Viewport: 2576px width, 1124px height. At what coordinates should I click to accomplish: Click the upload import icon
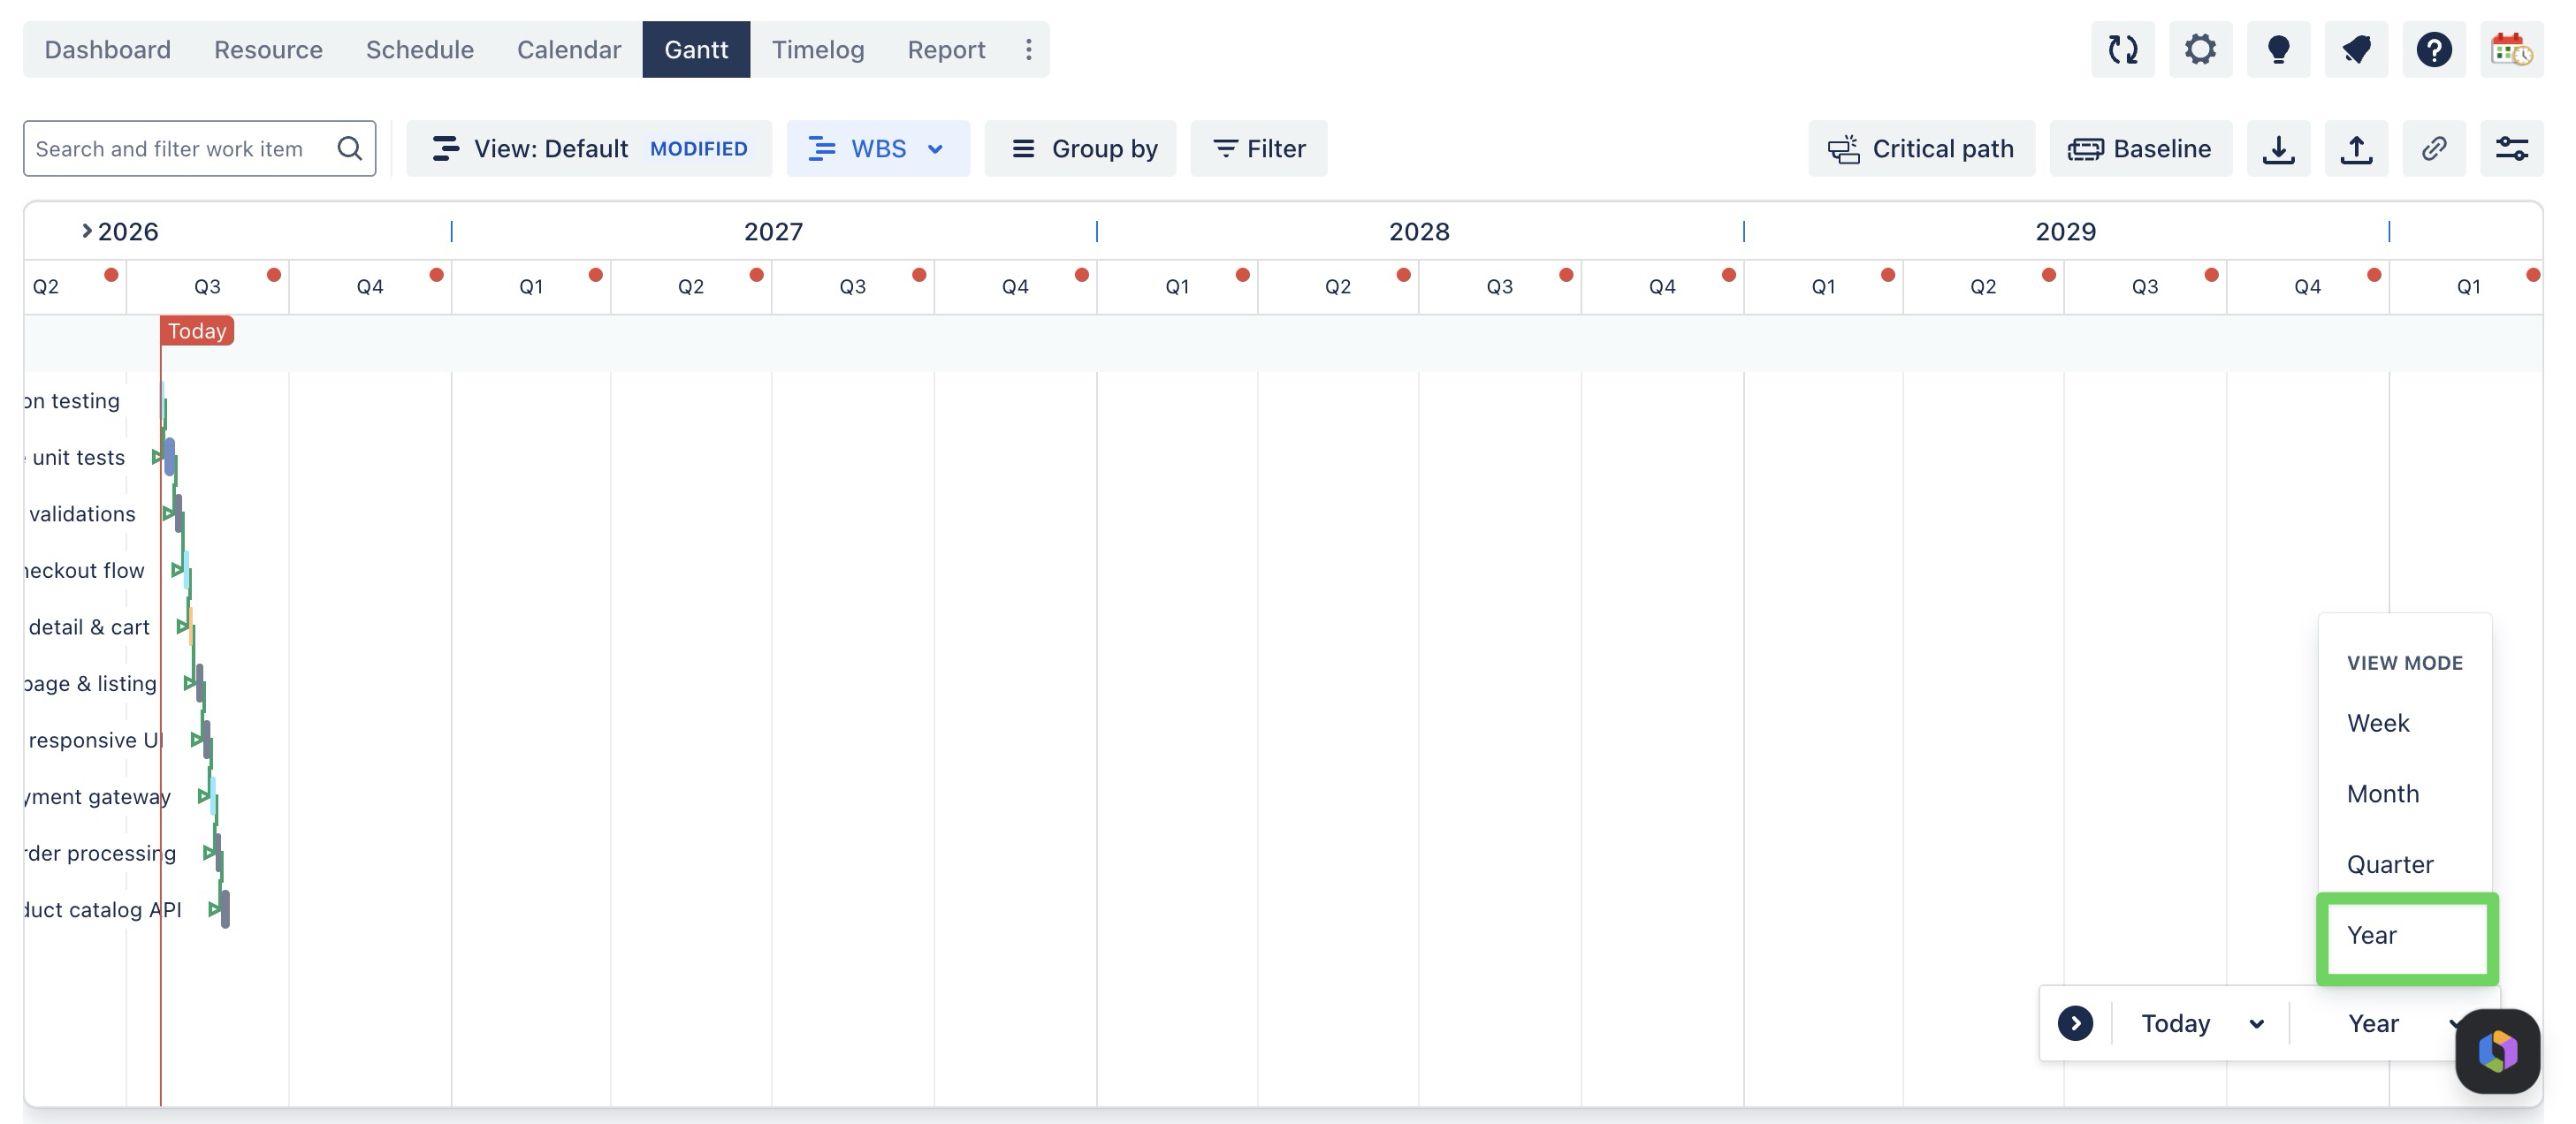point(2356,148)
